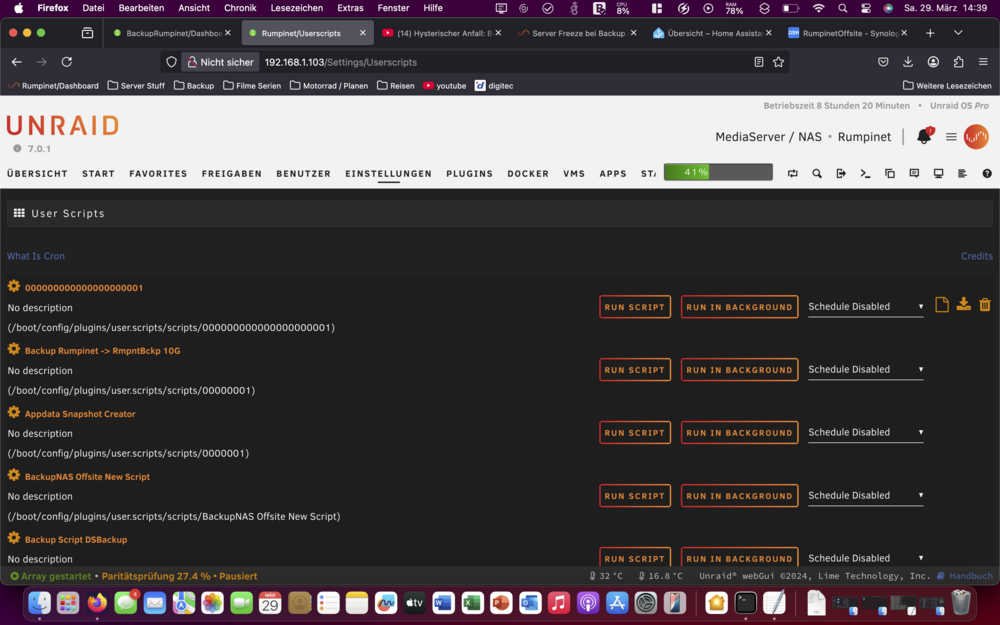Open Unraid DOCKER tab
Viewport: 1000px width, 625px height.
click(x=528, y=173)
